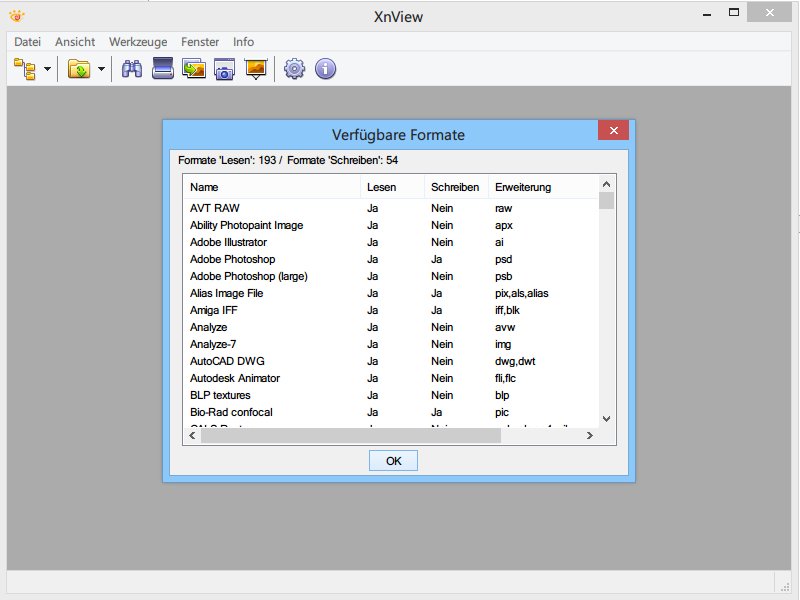Select the Adobe Photoshop (large) row
Image resolution: width=800 pixels, height=600 pixels.
coord(391,276)
